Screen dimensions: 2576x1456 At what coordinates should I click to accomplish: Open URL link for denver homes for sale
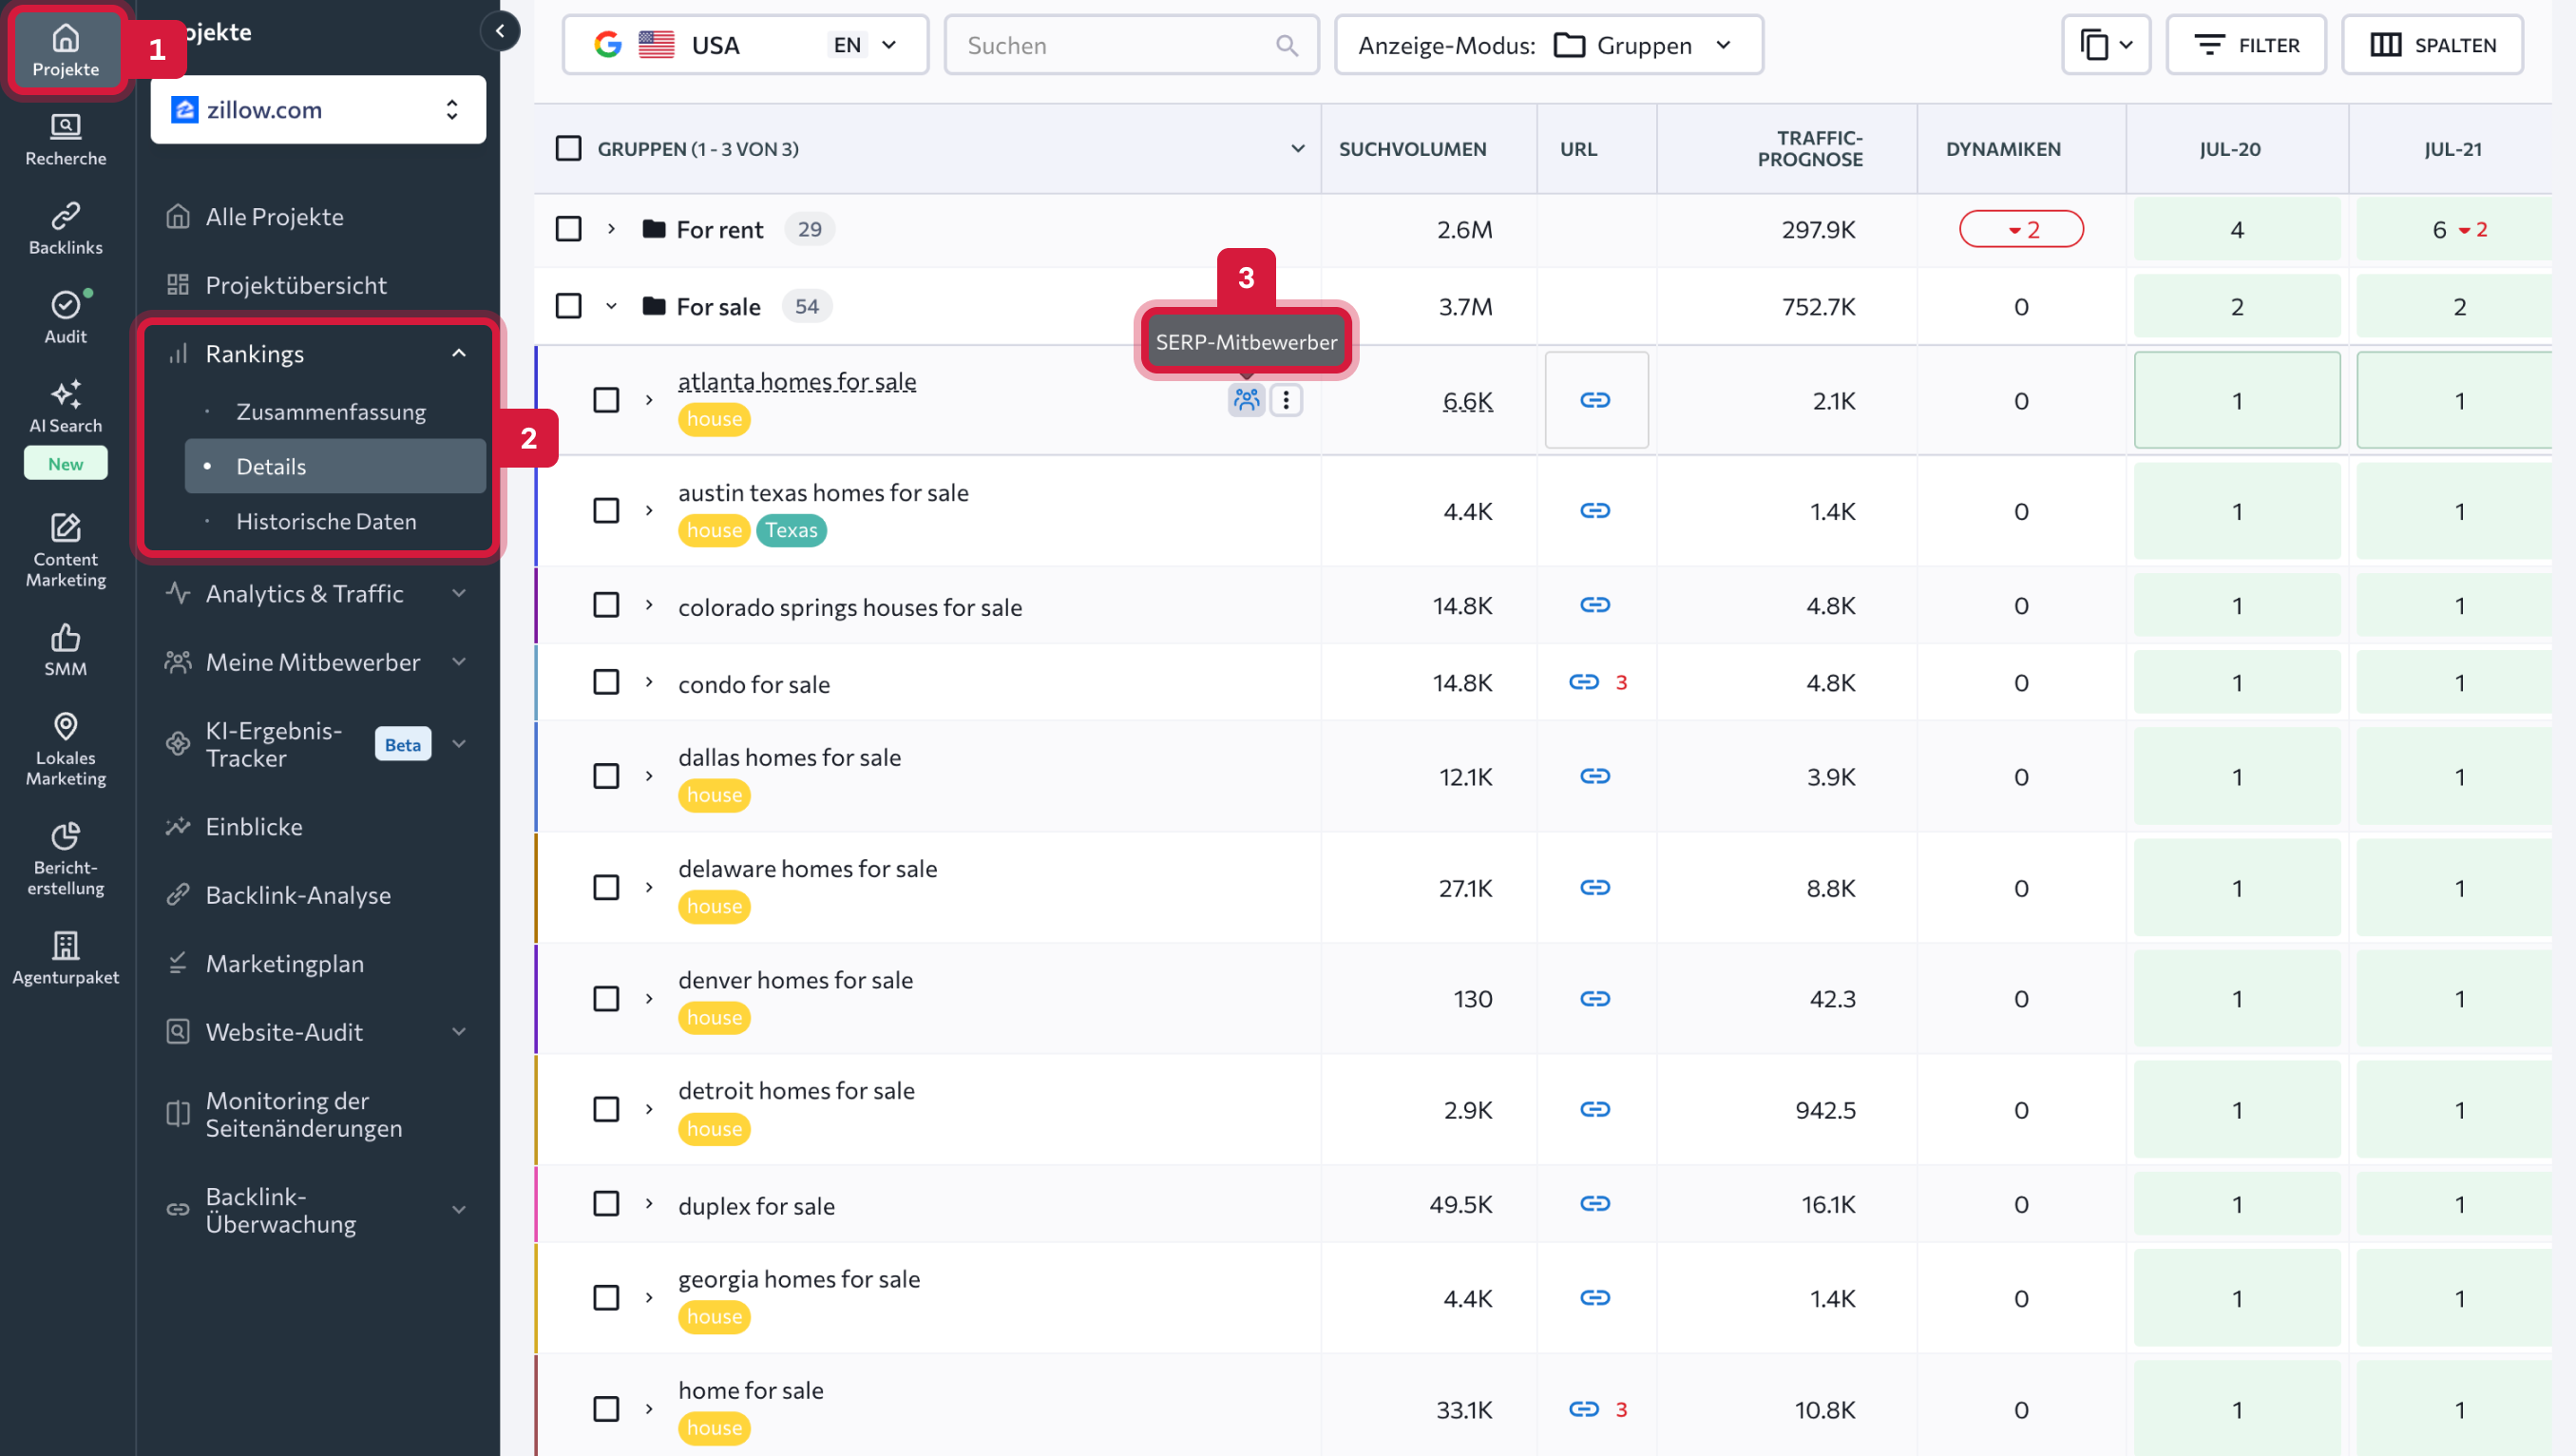(1595, 999)
